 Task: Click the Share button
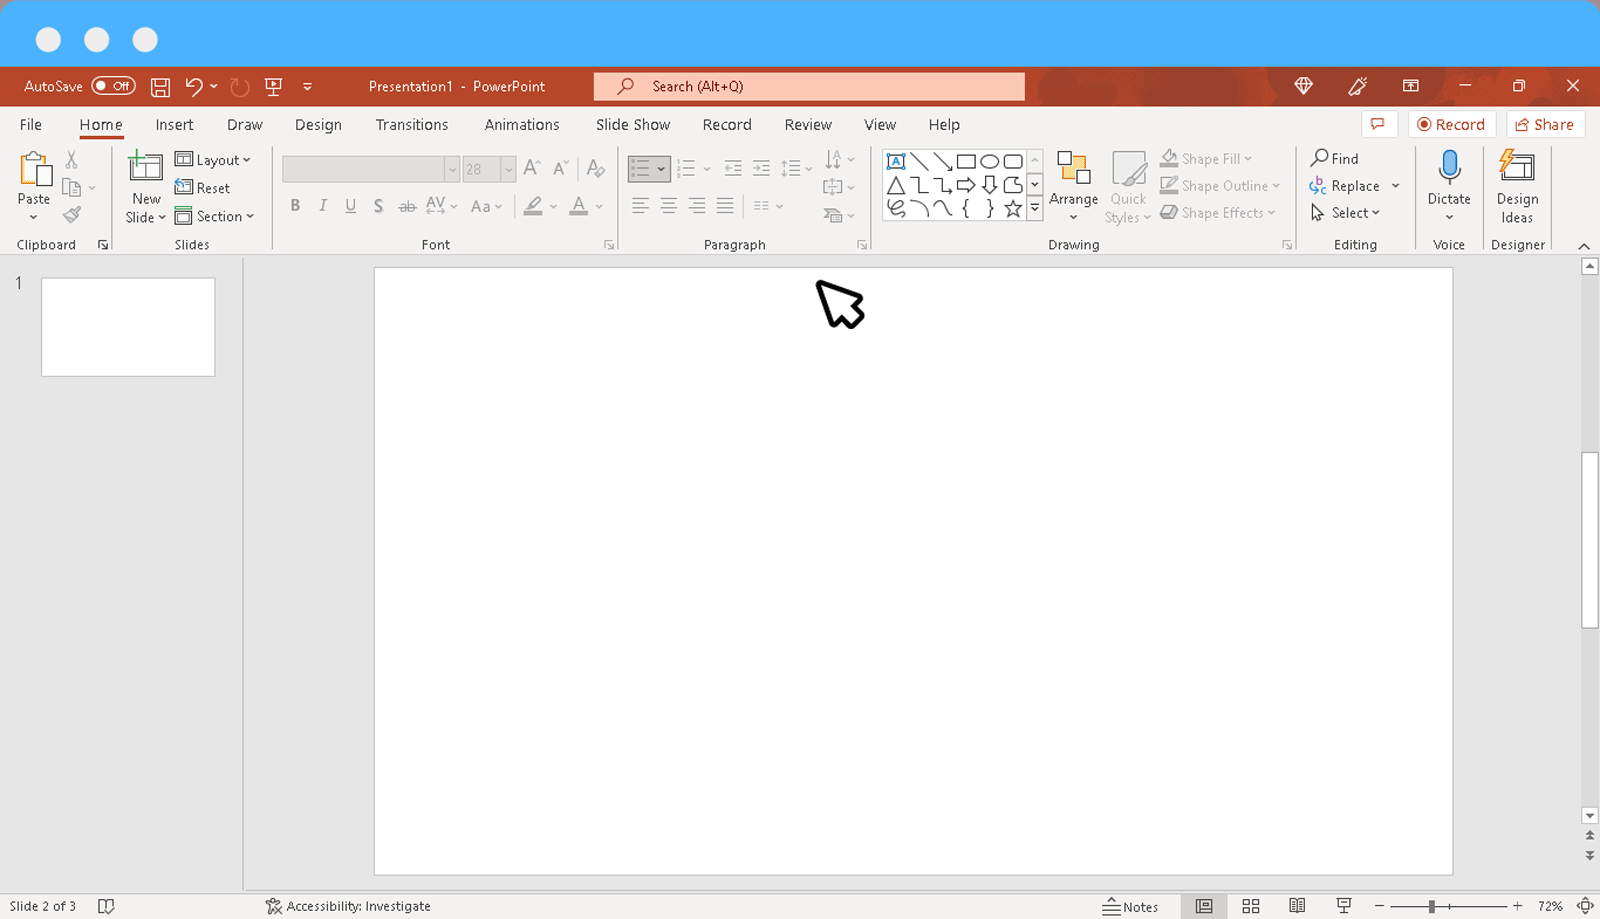pos(1545,124)
